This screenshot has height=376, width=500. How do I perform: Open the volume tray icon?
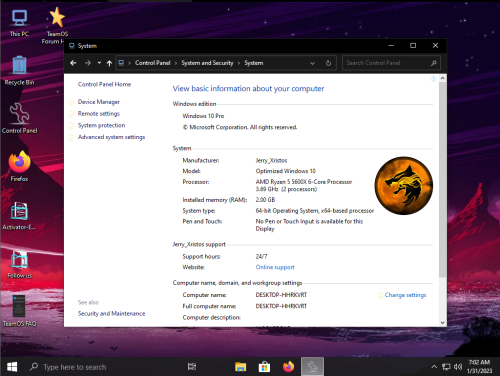pos(458,367)
